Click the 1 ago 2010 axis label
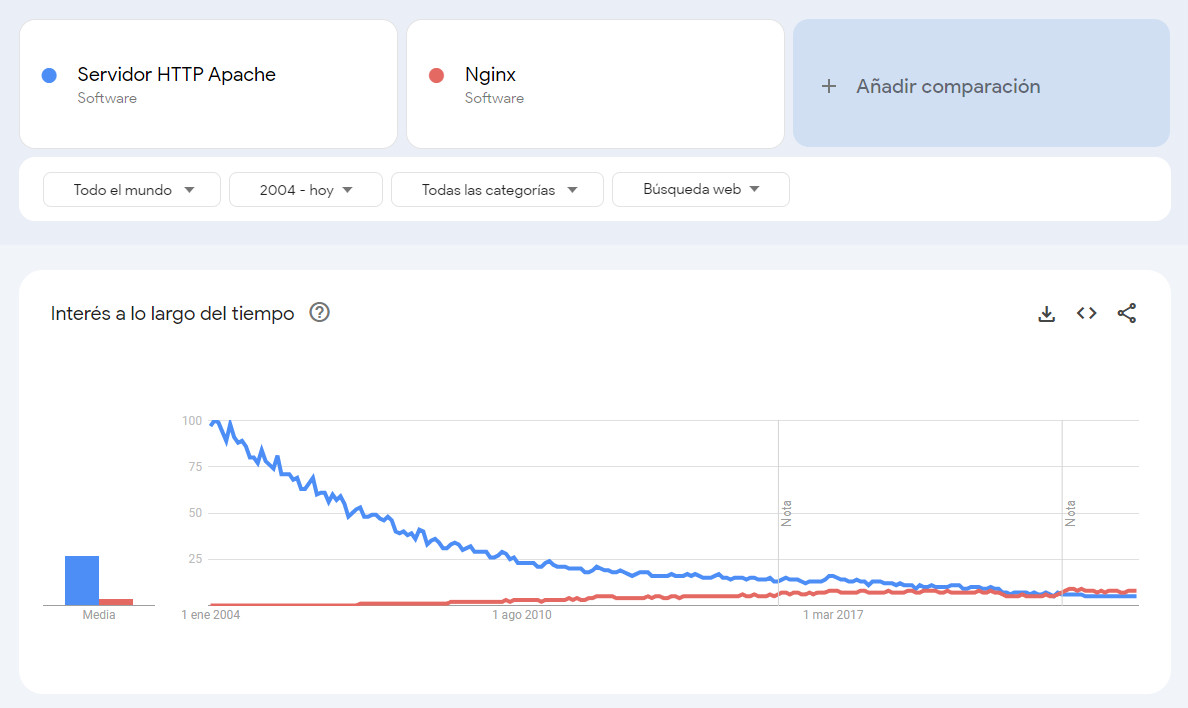The height and width of the screenshot is (708, 1188). point(522,615)
